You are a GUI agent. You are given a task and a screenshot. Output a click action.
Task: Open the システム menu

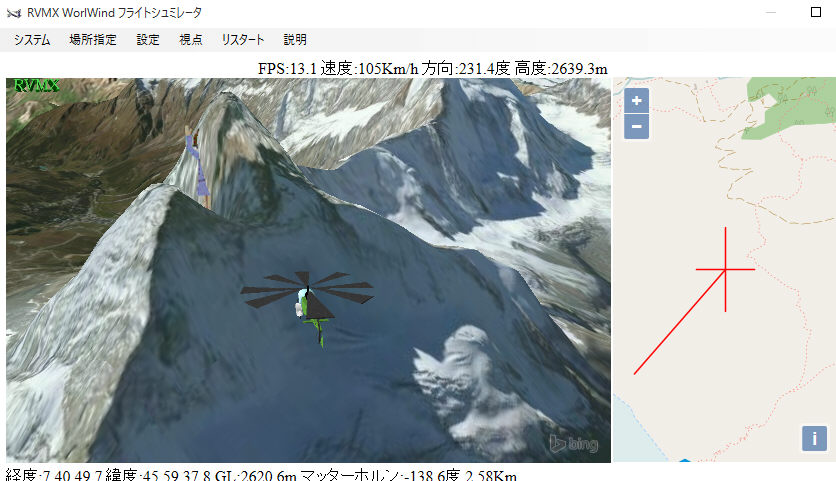coord(32,39)
